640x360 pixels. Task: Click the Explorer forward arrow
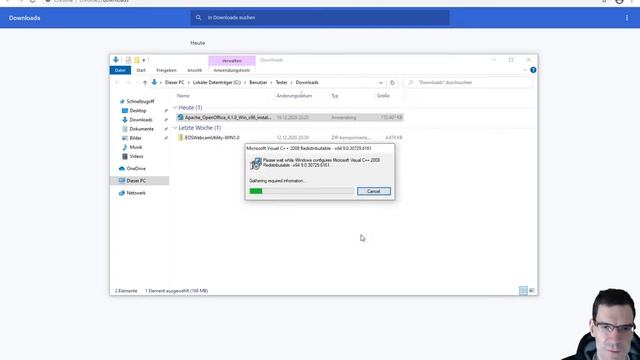(128, 82)
